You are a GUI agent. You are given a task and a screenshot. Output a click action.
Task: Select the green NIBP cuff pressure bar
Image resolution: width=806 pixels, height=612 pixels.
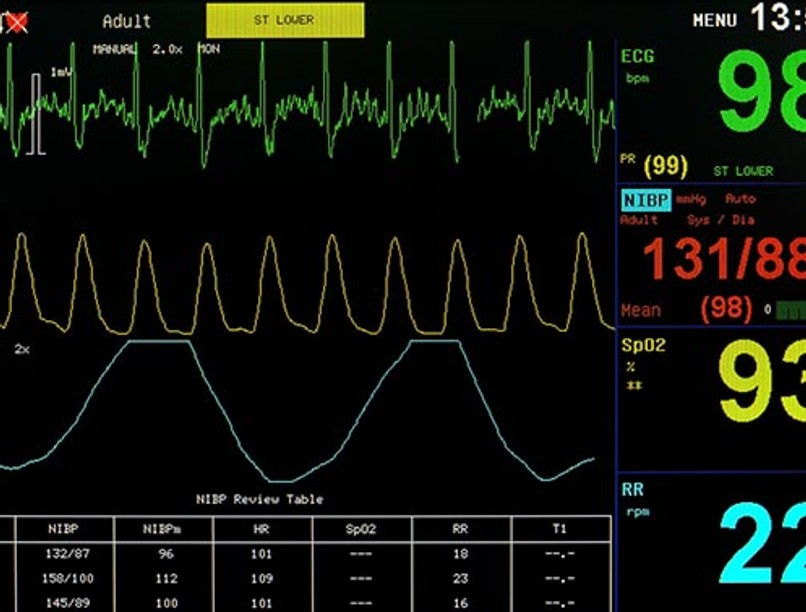[791, 311]
